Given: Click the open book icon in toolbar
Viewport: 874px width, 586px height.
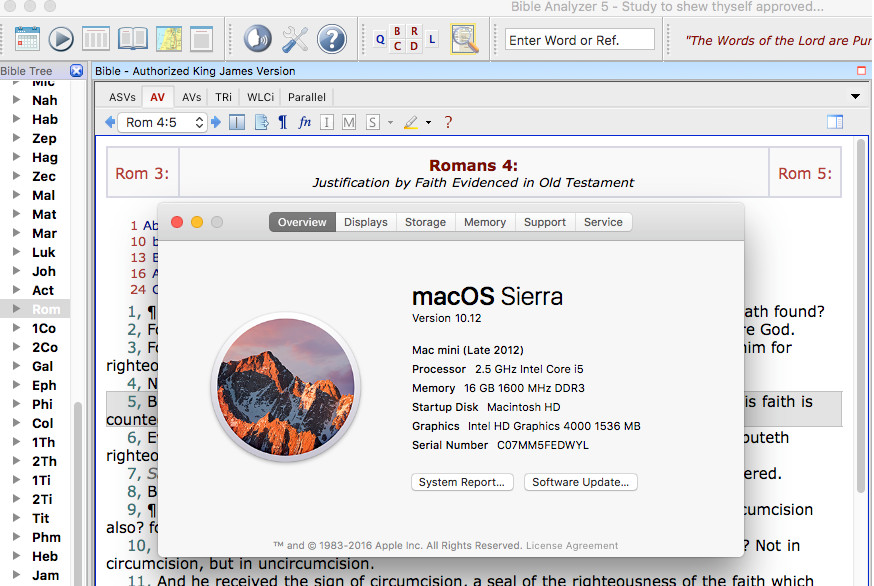Looking at the screenshot, I should [133, 39].
